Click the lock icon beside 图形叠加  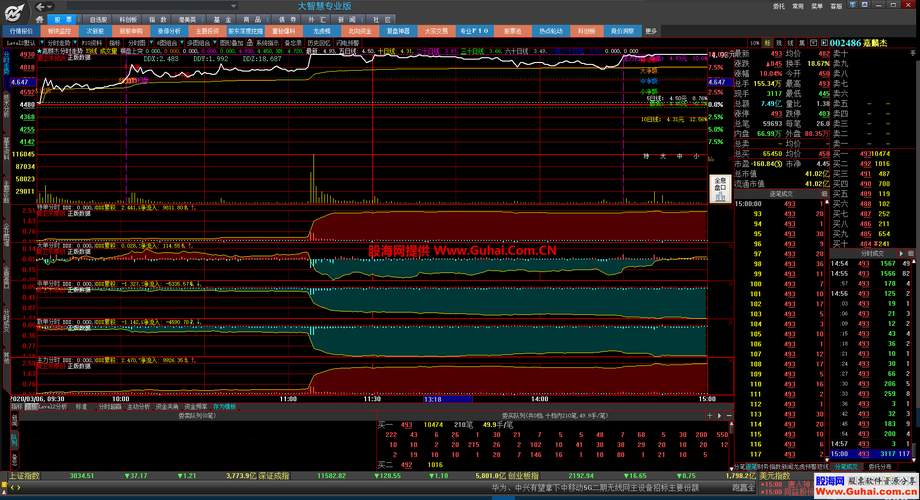tap(249, 43)
